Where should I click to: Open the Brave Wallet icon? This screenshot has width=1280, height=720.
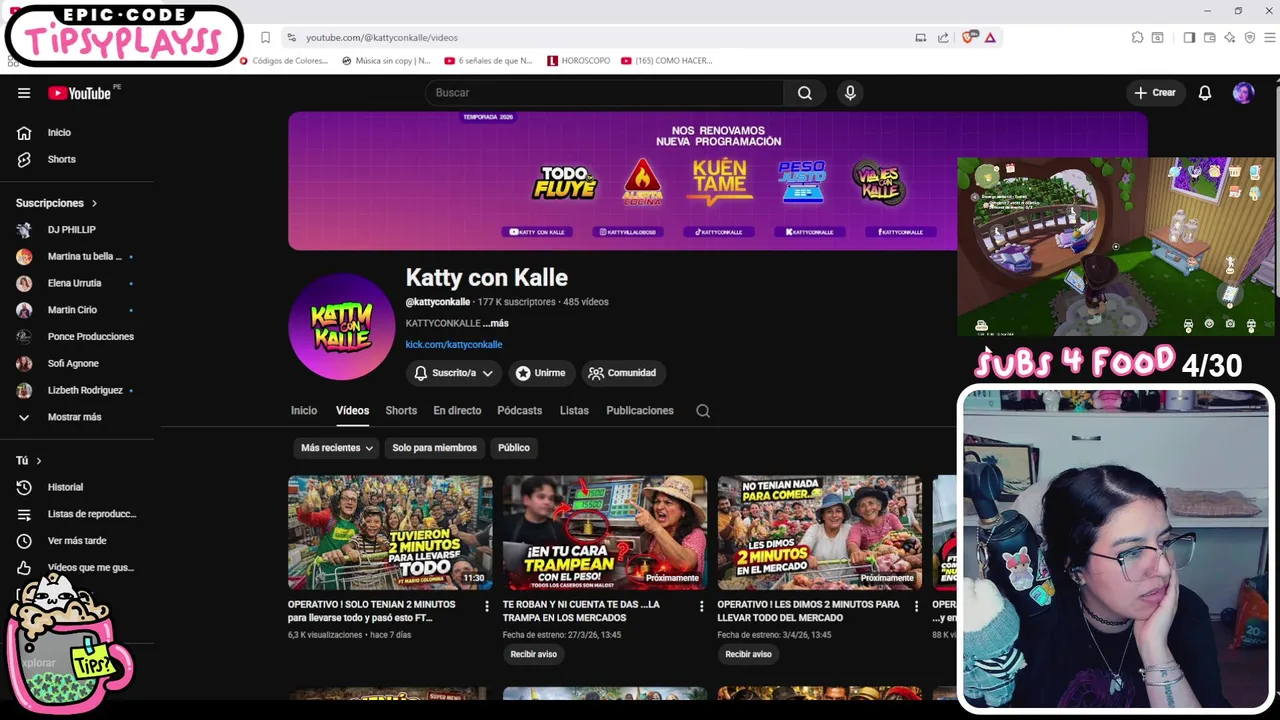point(1209,38)
